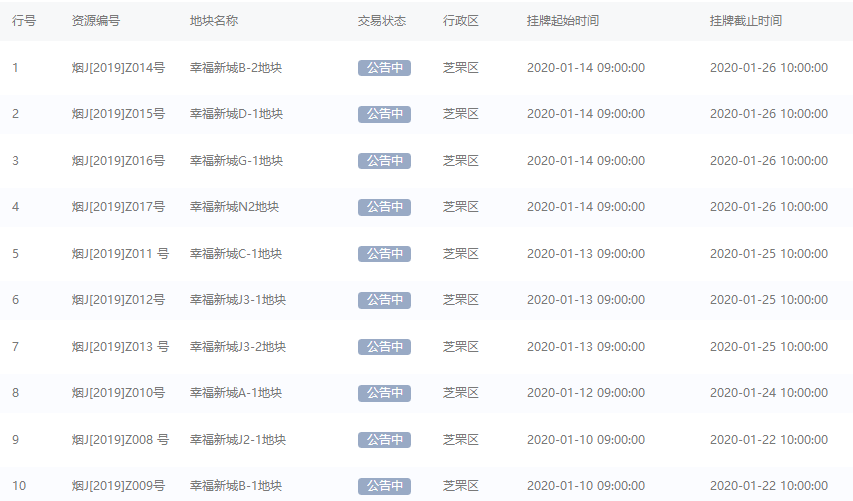Select the 2020-01-22 10:00:00 deadline in row 10
This screenshot has width=853, height=501.
tap(769, 486)
